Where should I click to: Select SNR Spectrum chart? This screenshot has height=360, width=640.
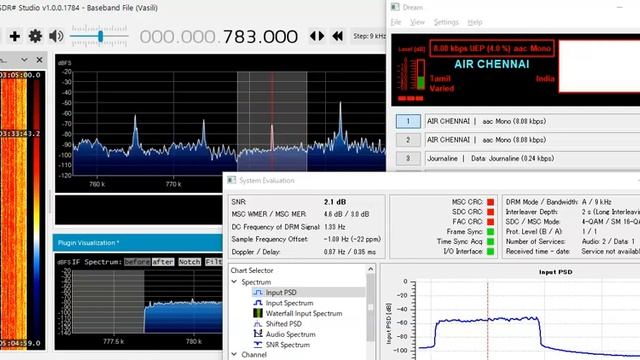[288, 344]
